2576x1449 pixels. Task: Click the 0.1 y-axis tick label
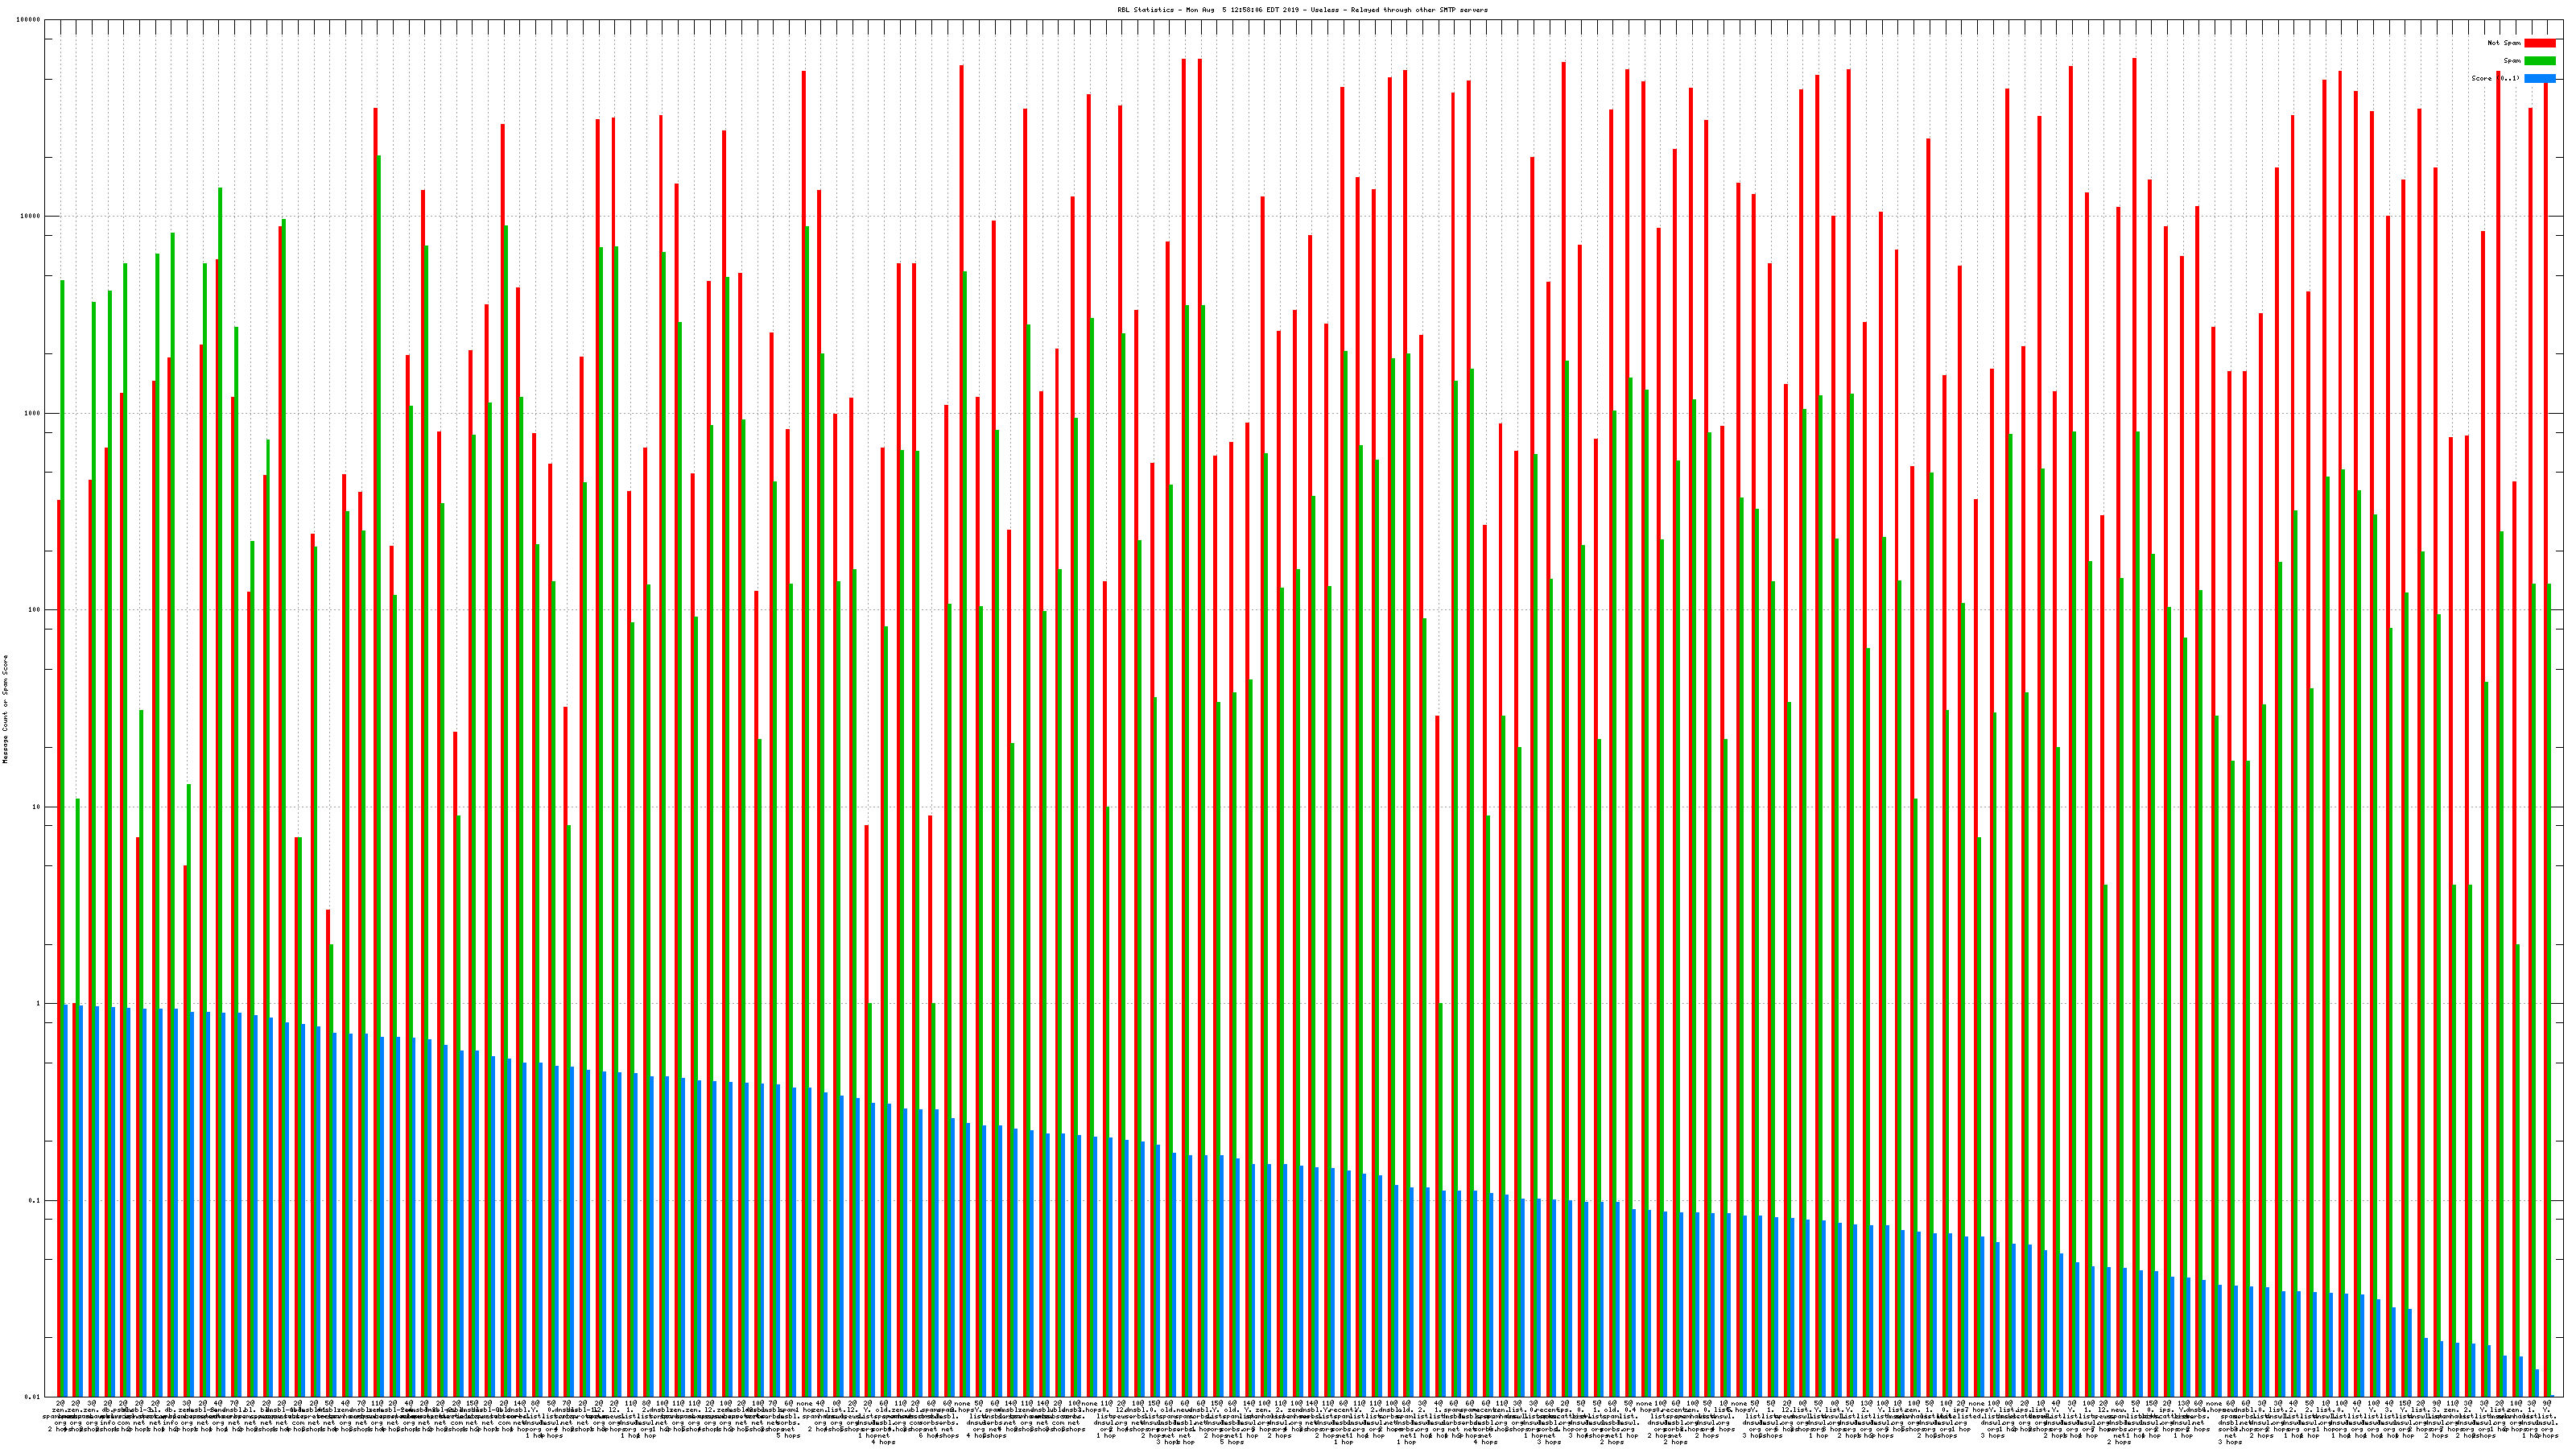[x=35, y=1201]
